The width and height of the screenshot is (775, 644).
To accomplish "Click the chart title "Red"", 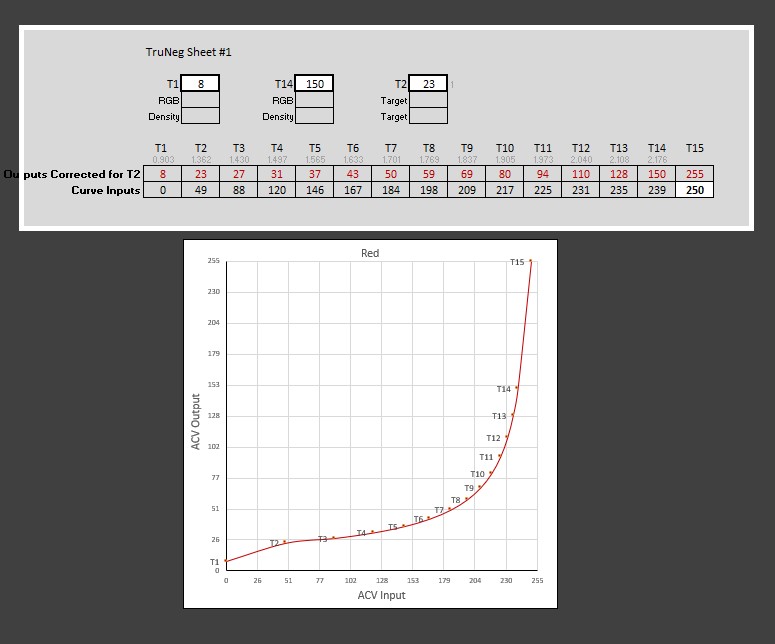I will coord(370,254).
